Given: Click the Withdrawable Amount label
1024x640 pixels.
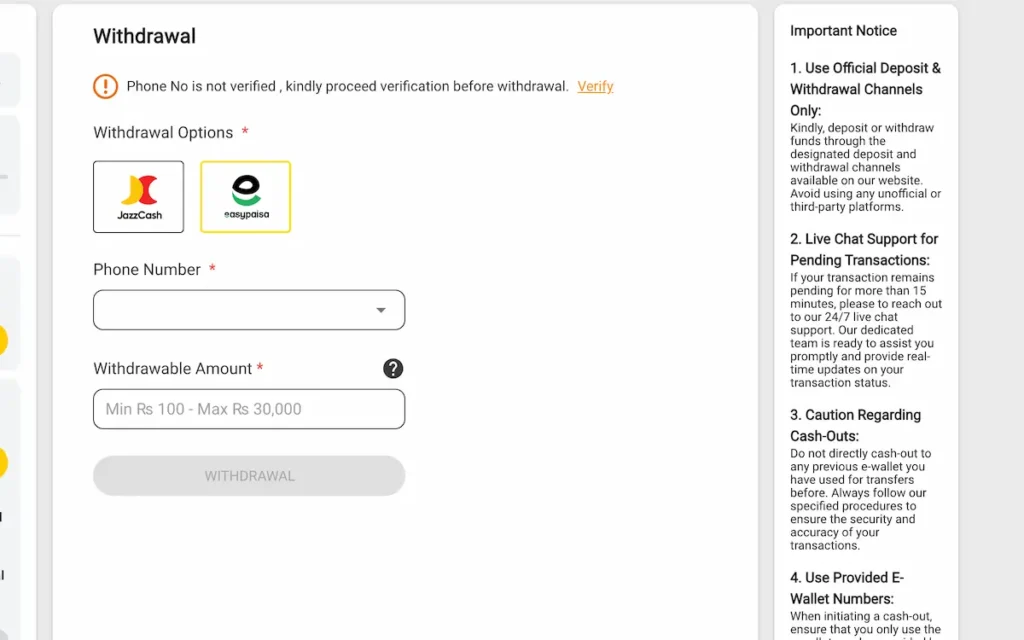Looking at the screenshot, I should 172,368.
